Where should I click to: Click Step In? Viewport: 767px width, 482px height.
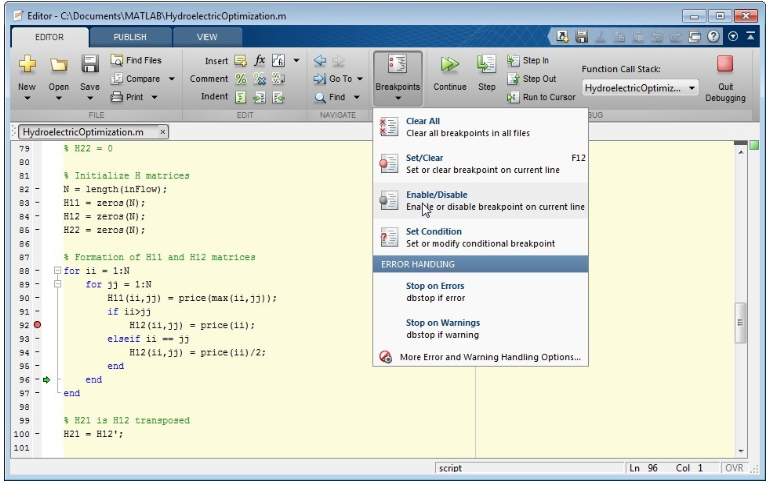tap(528, 61)
